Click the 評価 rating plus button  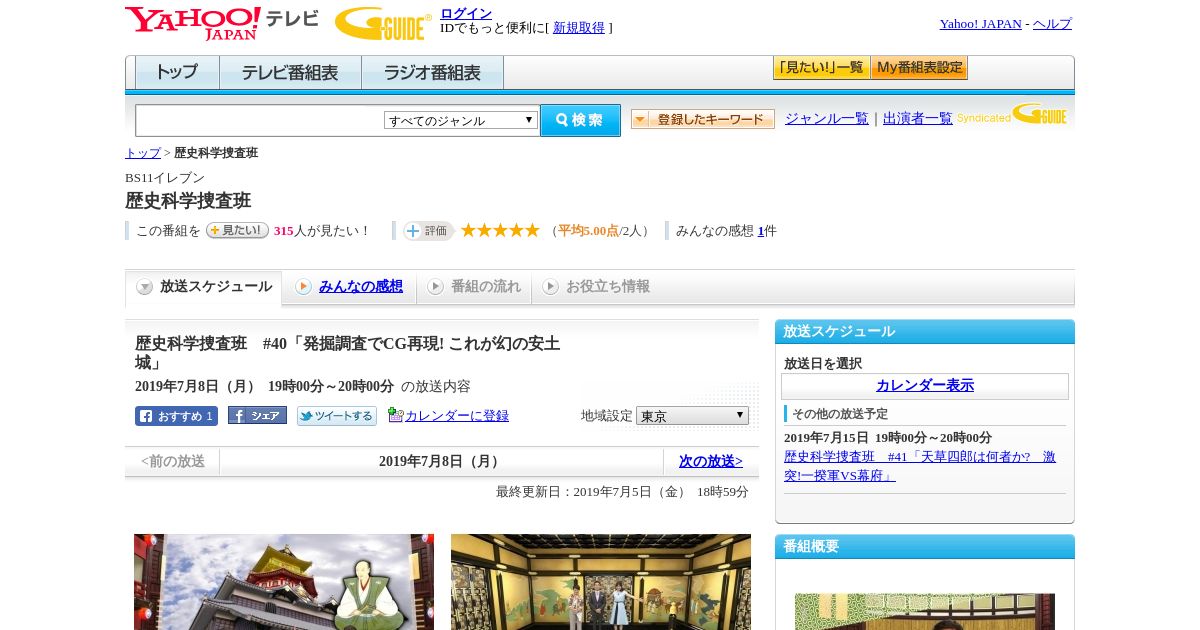(x=428, y=231)
